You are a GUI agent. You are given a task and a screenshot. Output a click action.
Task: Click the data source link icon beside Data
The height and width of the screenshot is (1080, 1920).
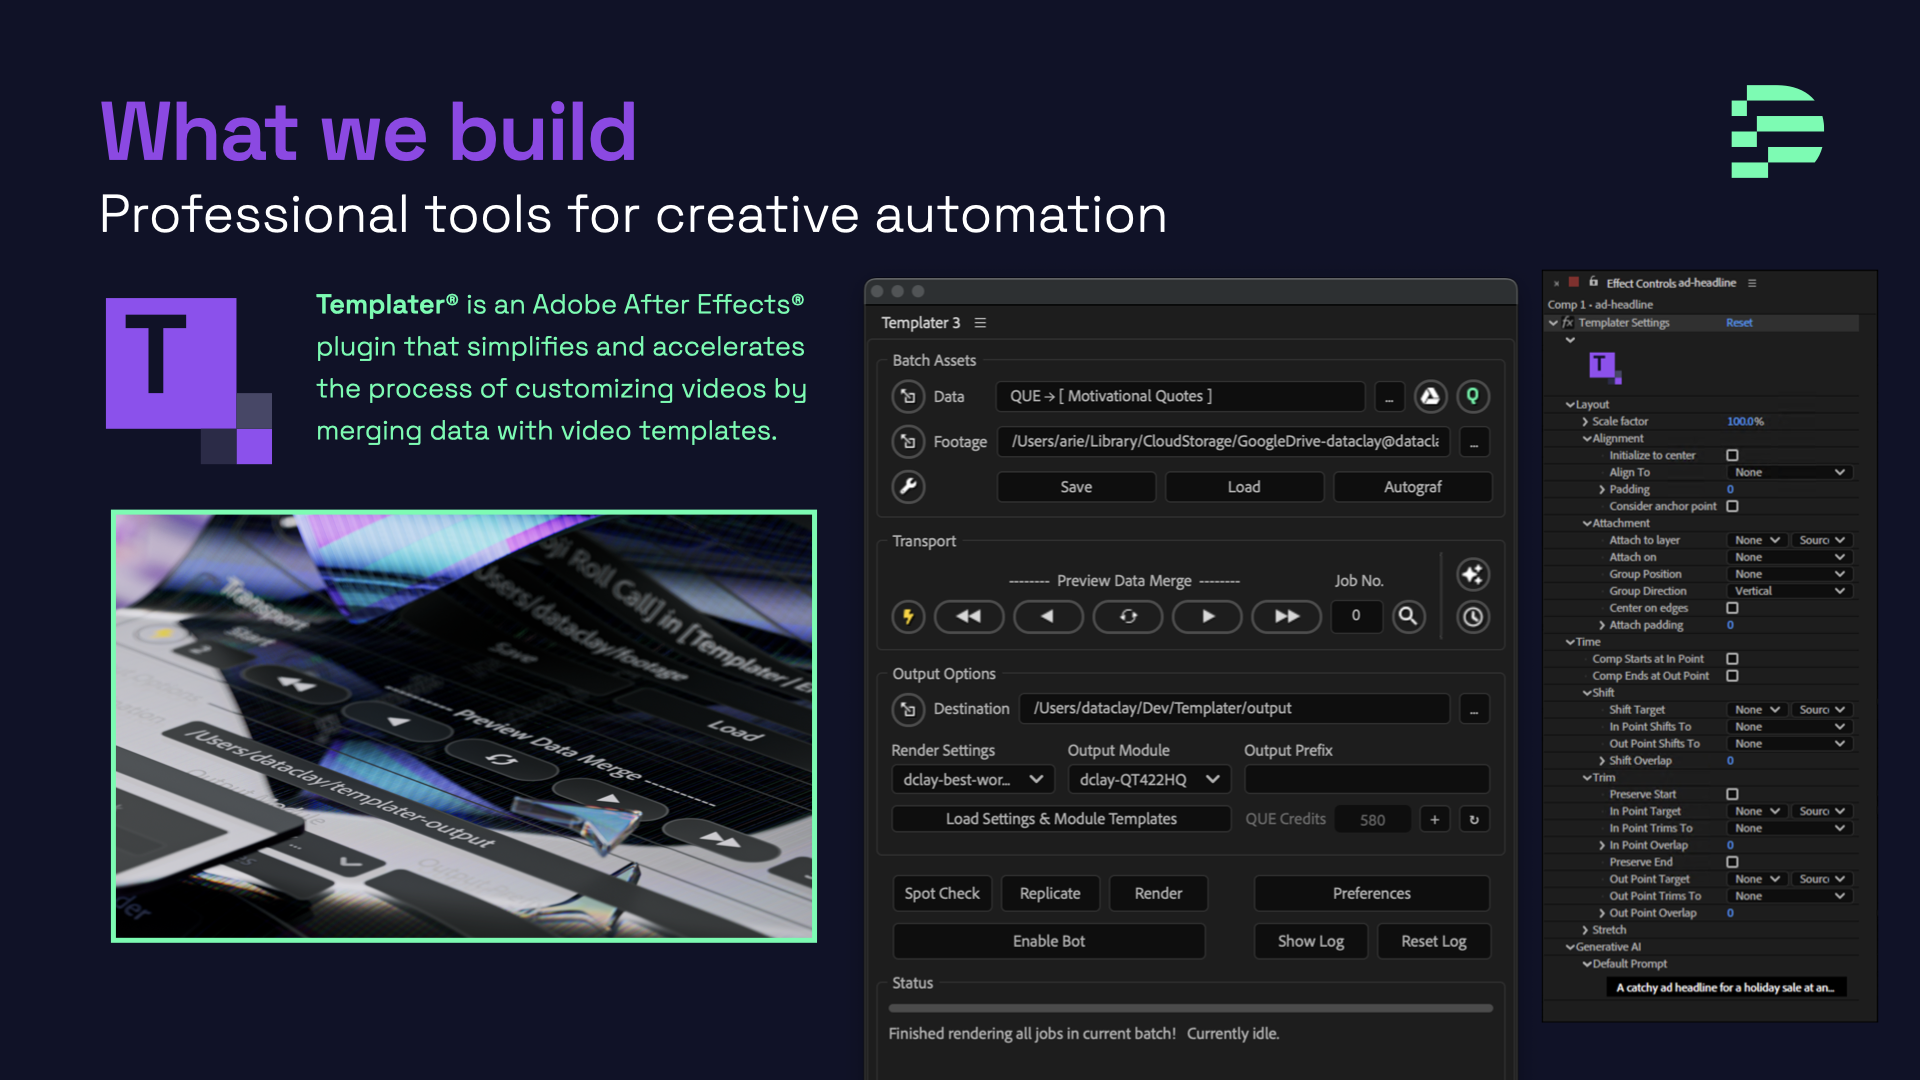click(x=908, y=397)
